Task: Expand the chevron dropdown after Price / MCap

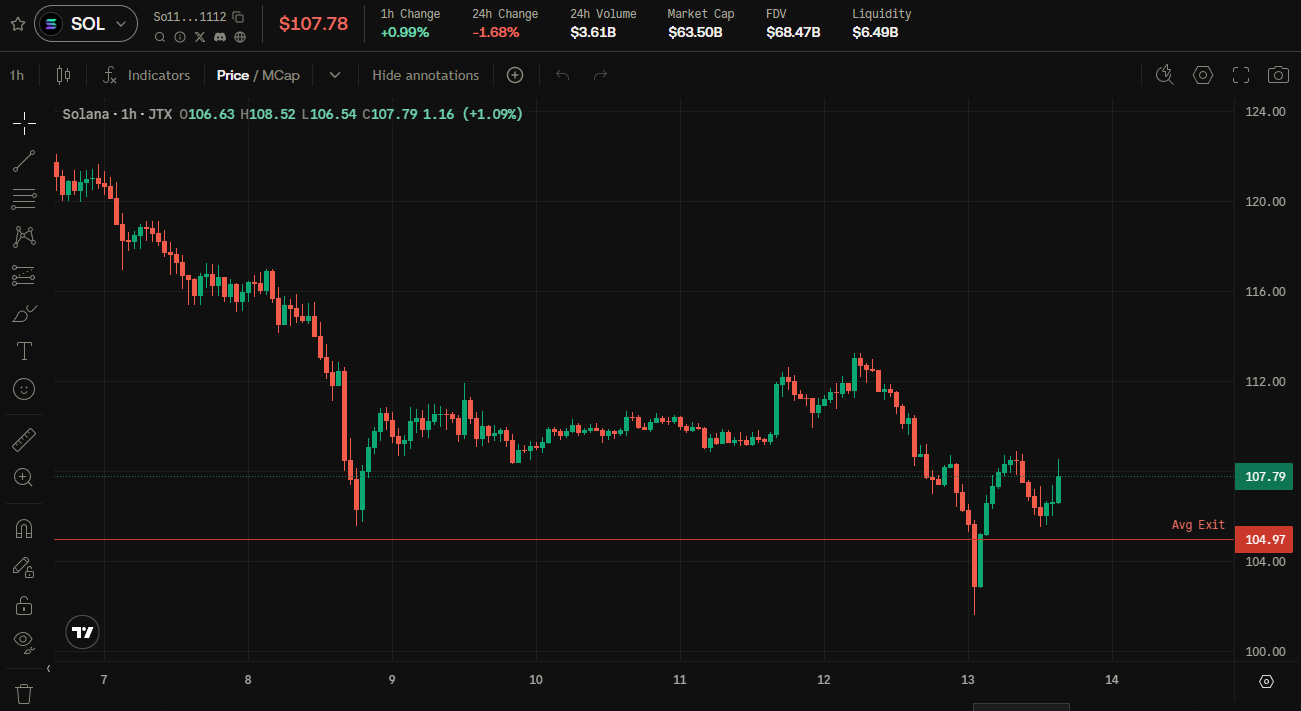Action: coord(335,75)
